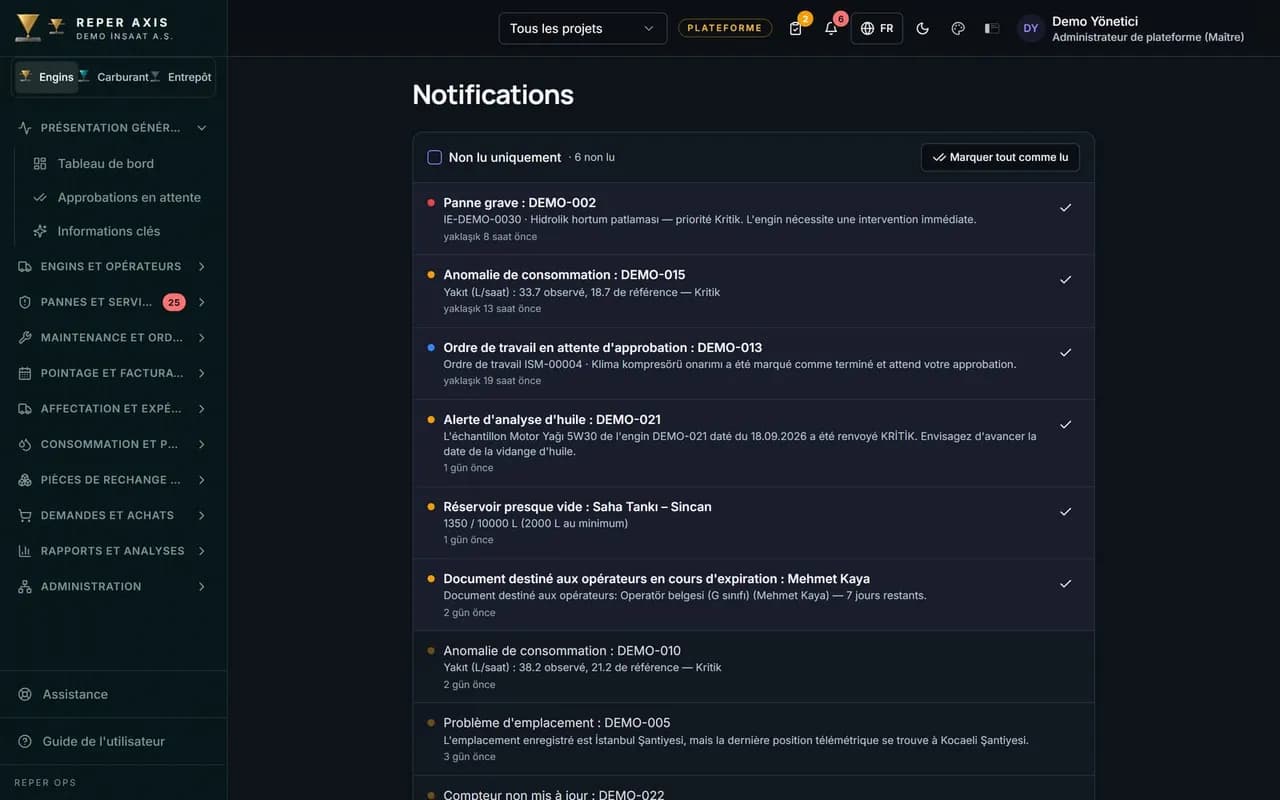Screen dimensions: 1280x800
Task: Expand the Administration section
Action: (113, 586)
